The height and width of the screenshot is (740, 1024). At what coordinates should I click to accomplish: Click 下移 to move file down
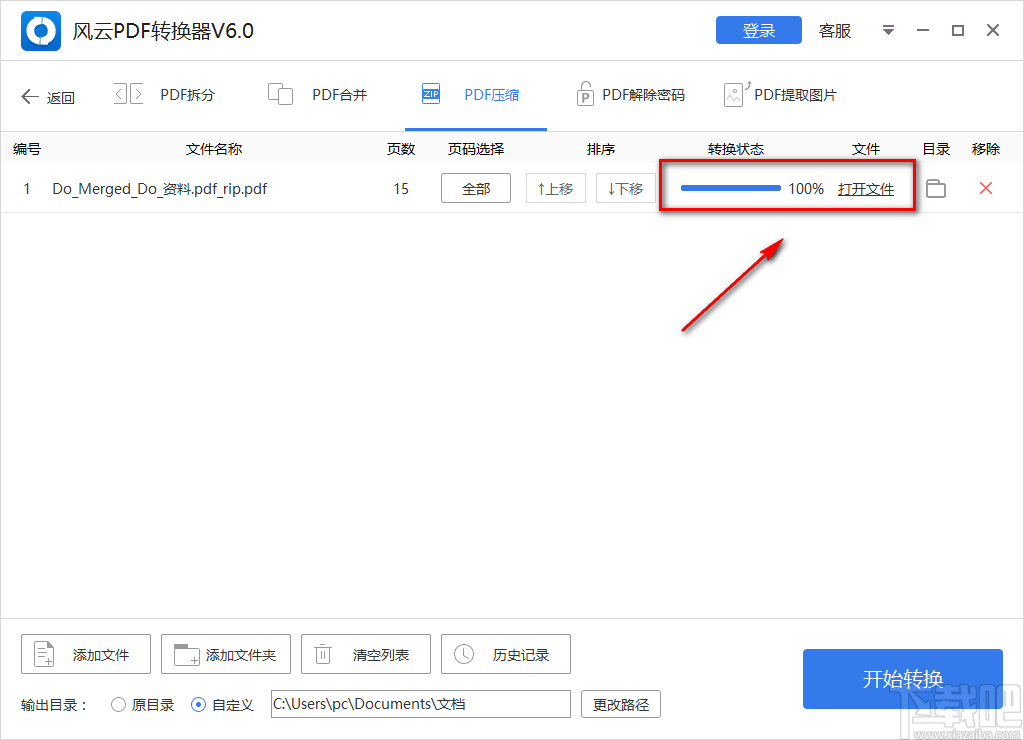(625, 188)
